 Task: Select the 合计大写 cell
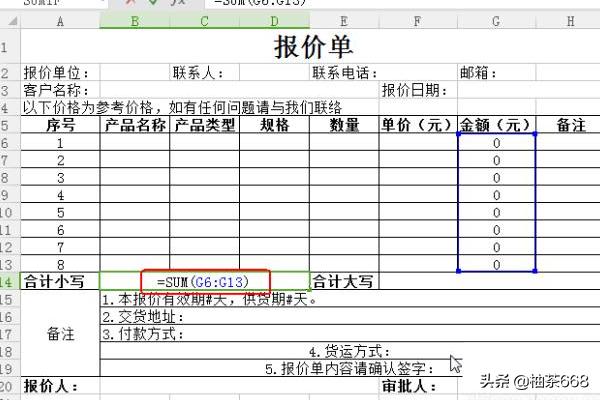click(x=343, y=281)
